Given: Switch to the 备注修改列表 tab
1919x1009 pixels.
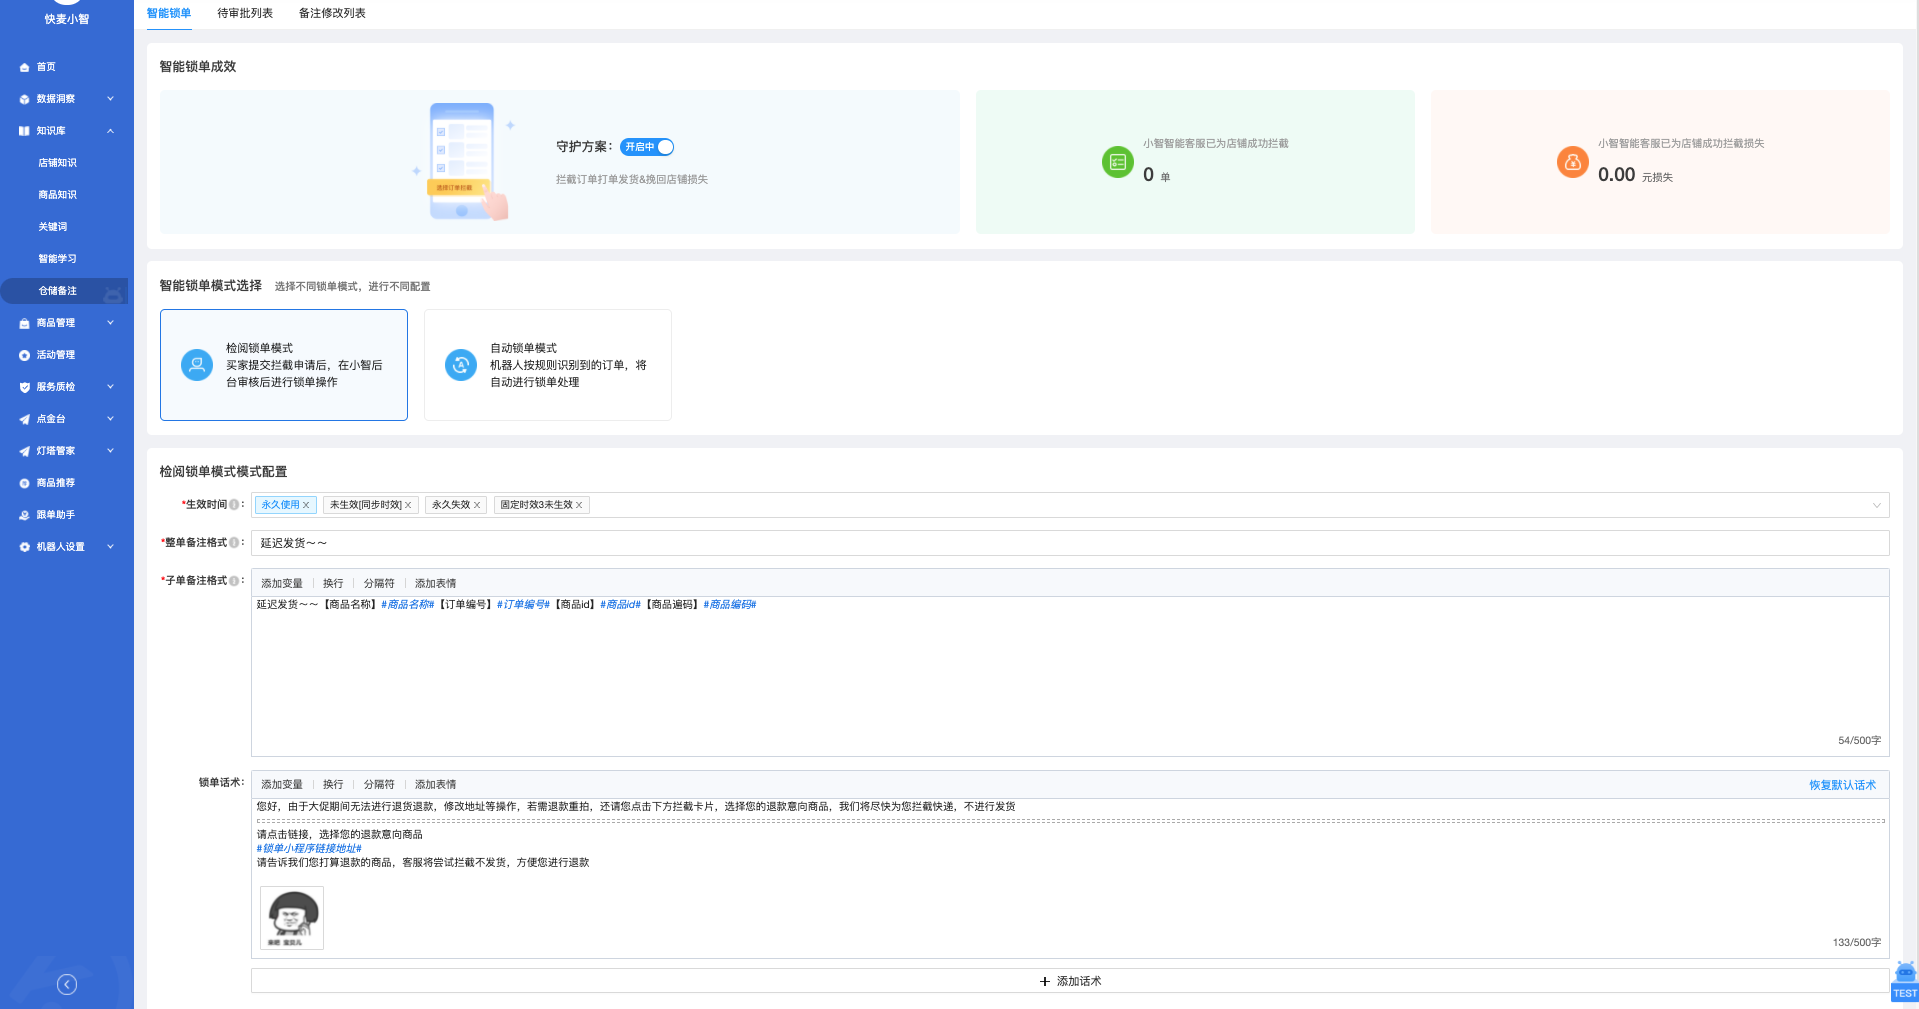Looking at the screenshot, I should click(332, 13).
